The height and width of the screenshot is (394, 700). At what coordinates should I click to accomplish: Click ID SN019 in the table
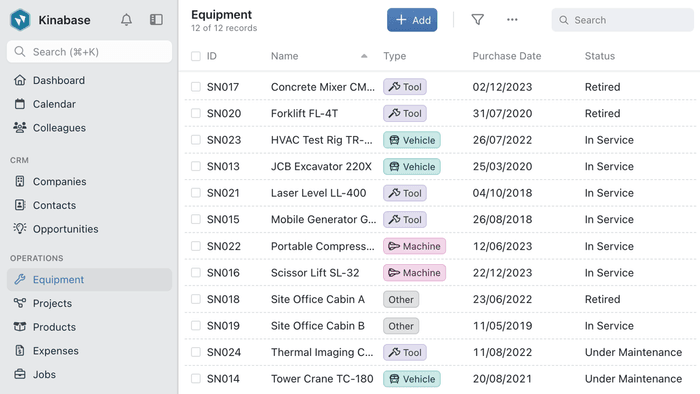pos(223,326)
